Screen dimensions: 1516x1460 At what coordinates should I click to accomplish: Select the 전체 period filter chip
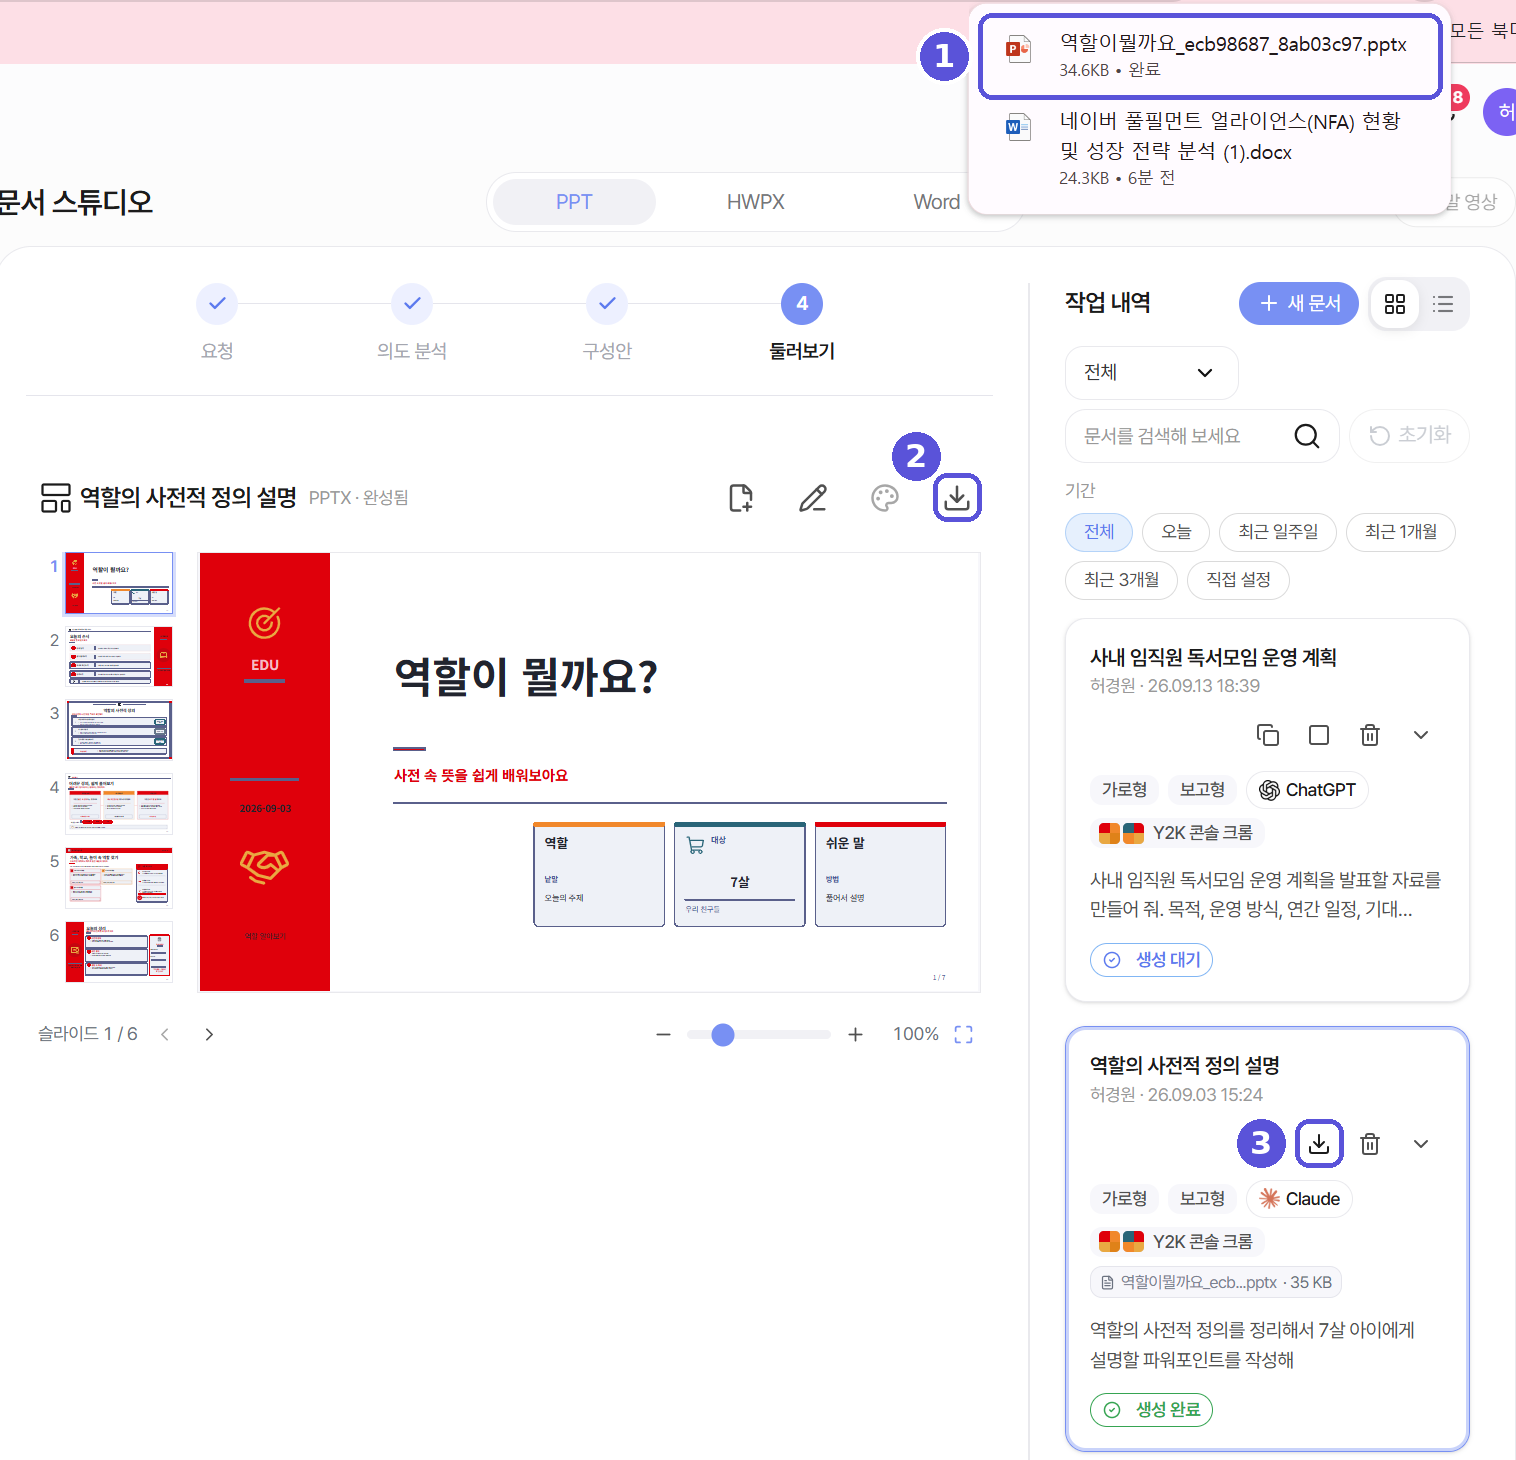(x=1099, y=532)
